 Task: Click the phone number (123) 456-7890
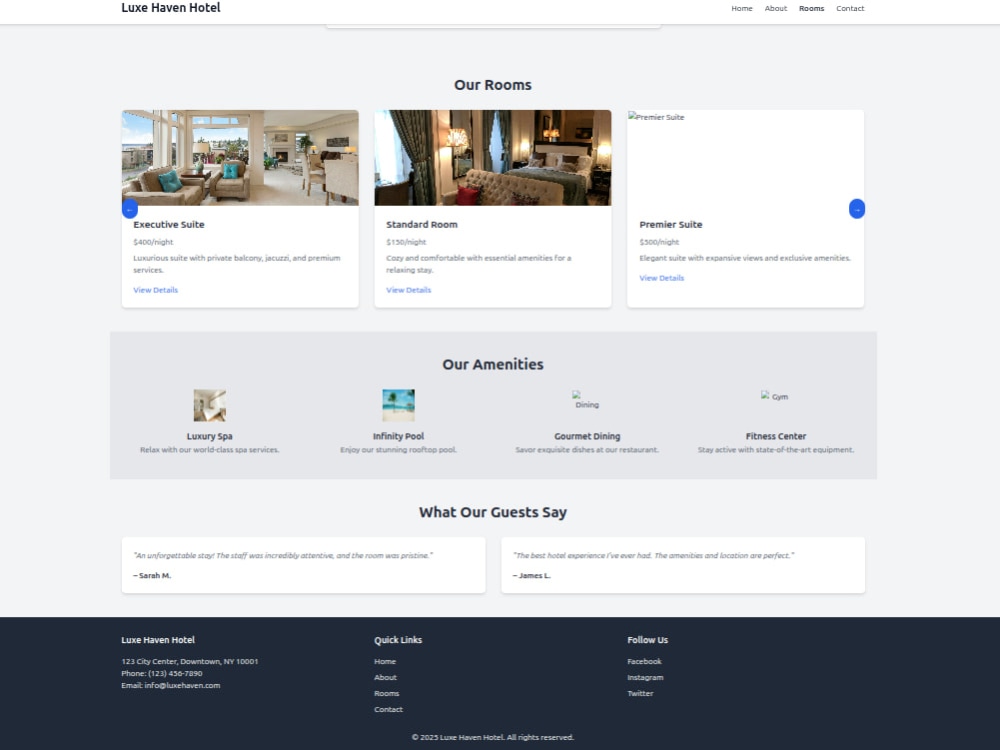point(175,673)
